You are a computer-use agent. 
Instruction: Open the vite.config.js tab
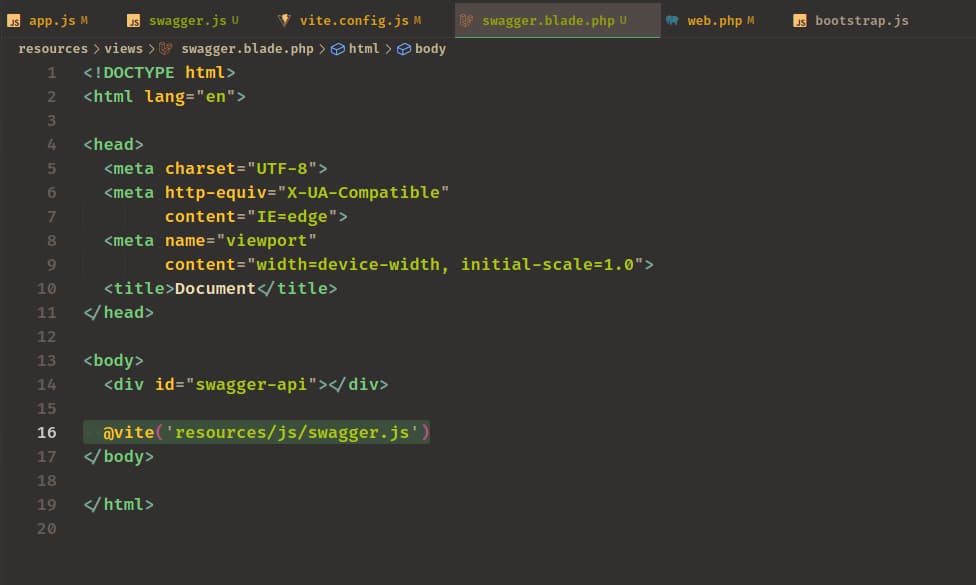pyautogui.click(x=354, y=21)
